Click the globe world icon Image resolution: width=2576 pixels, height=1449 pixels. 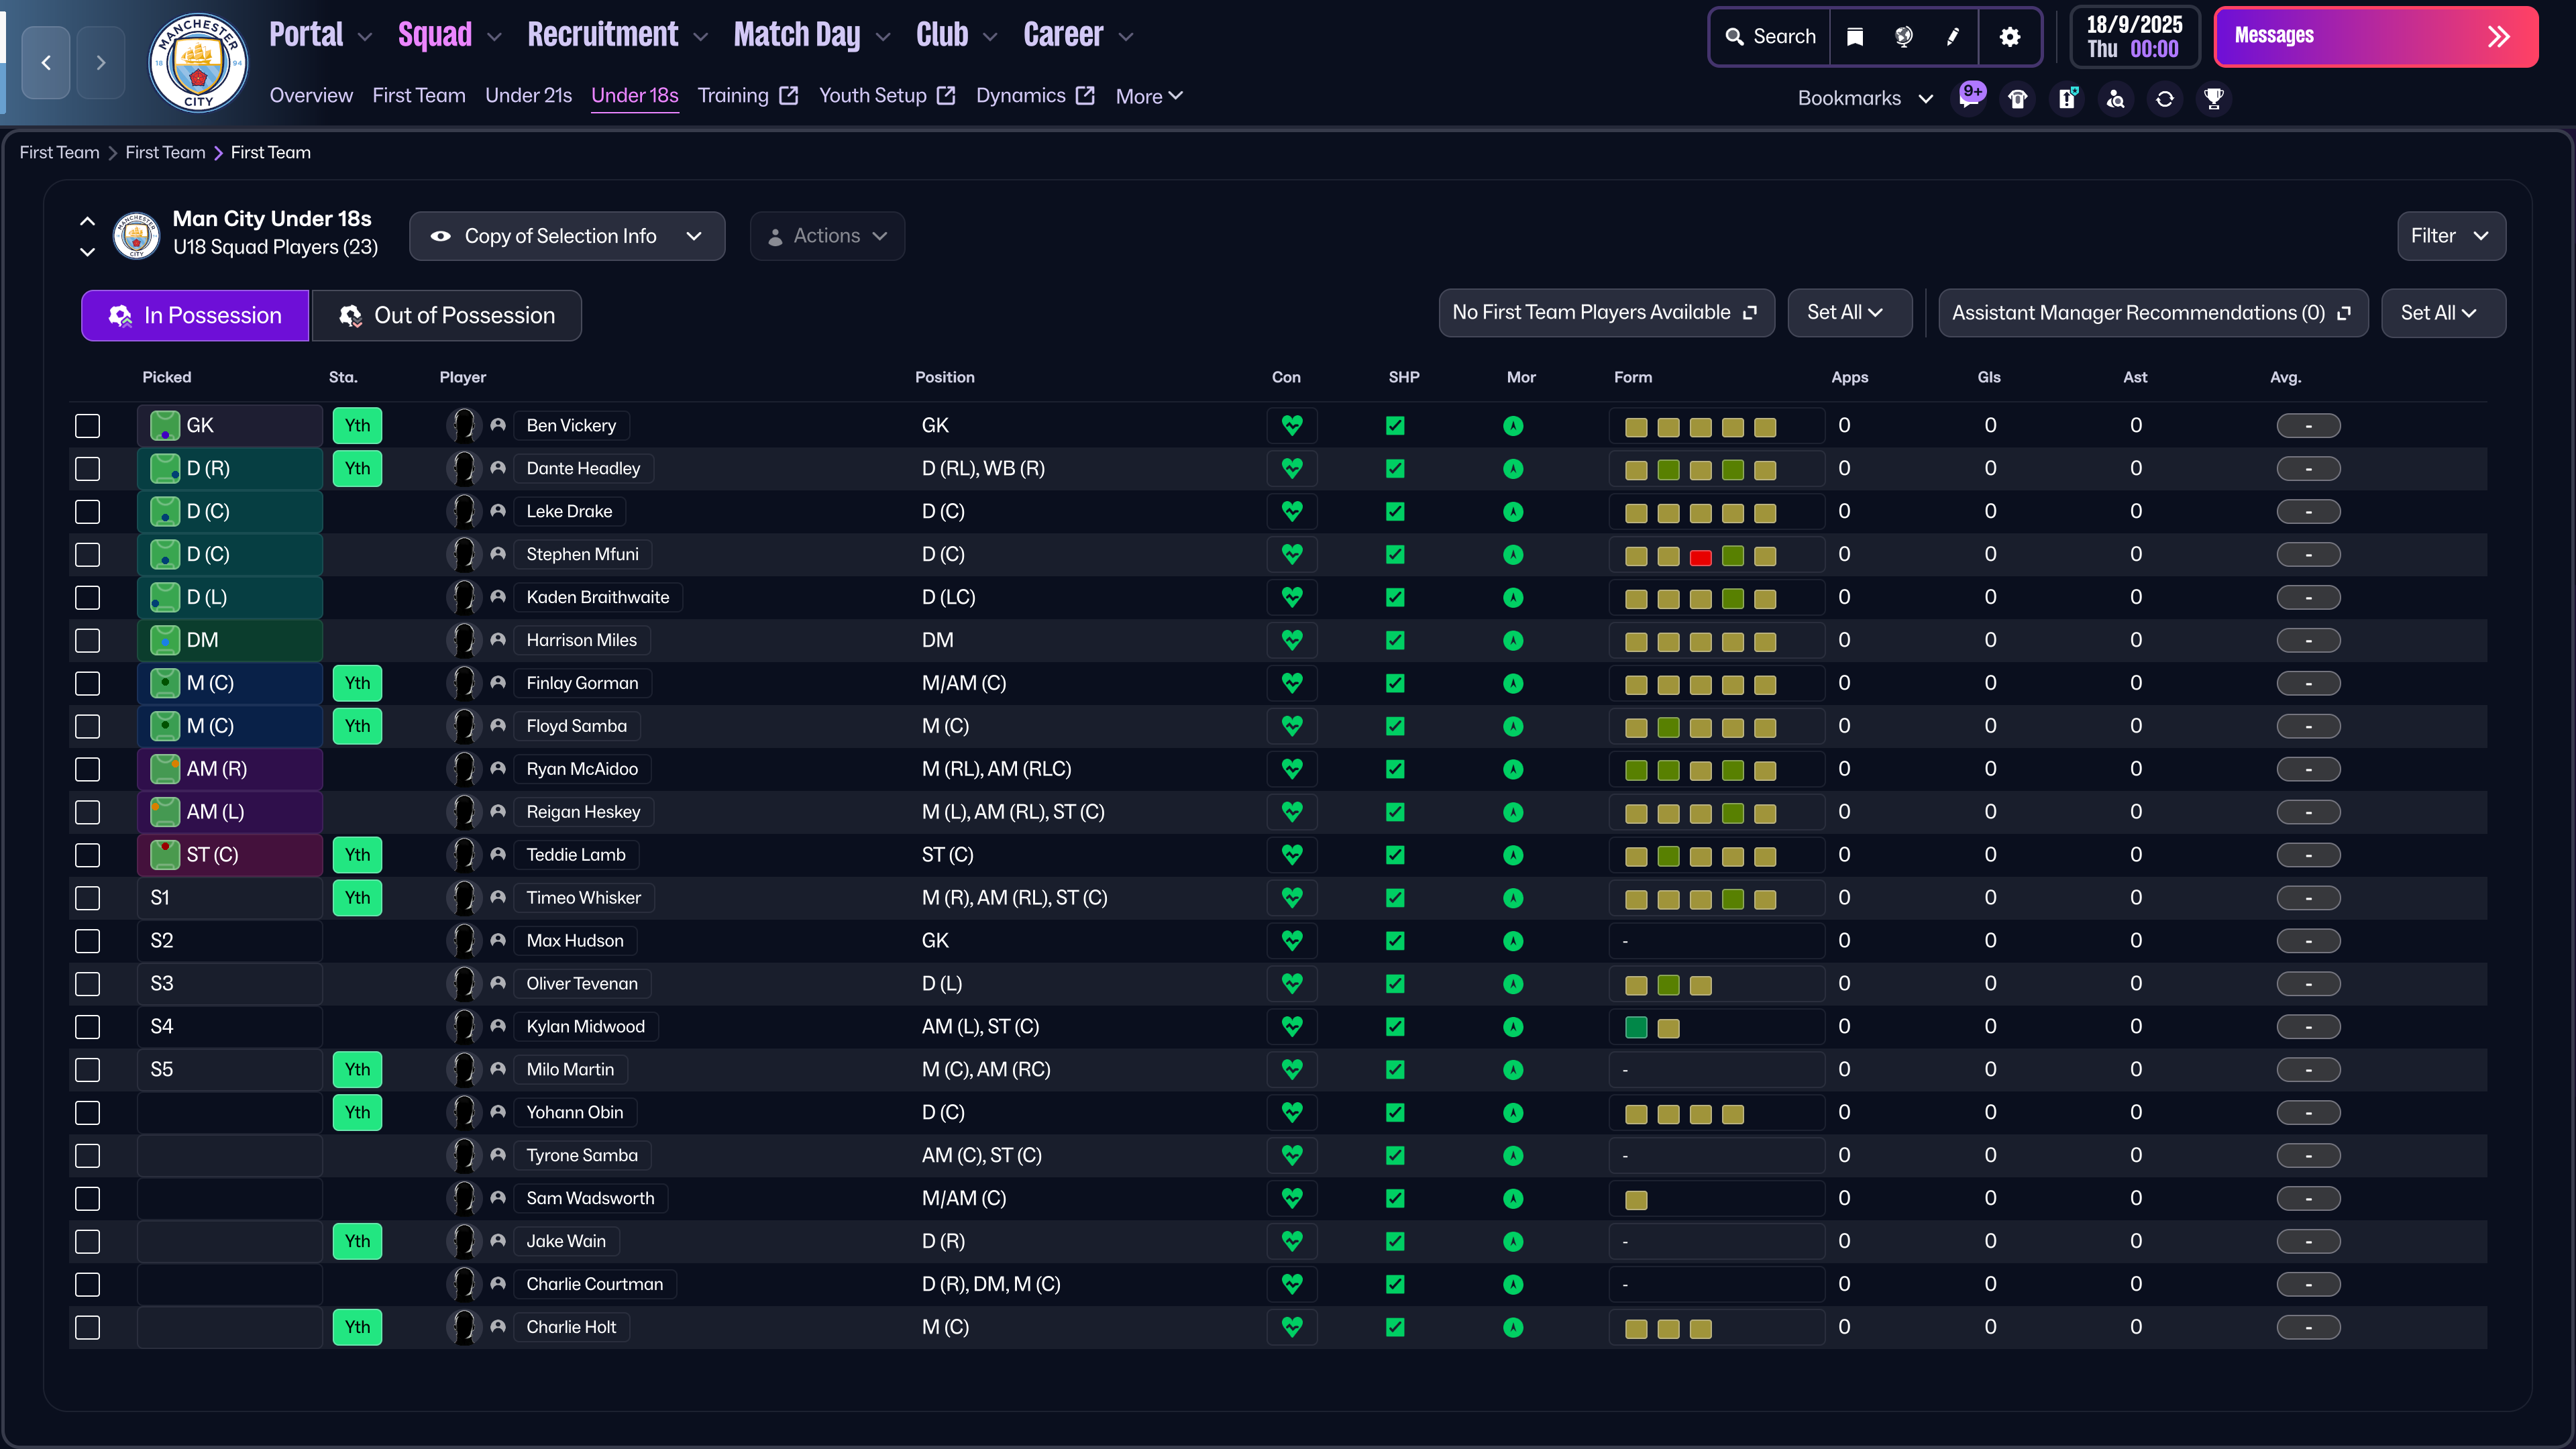[1903, 37]
